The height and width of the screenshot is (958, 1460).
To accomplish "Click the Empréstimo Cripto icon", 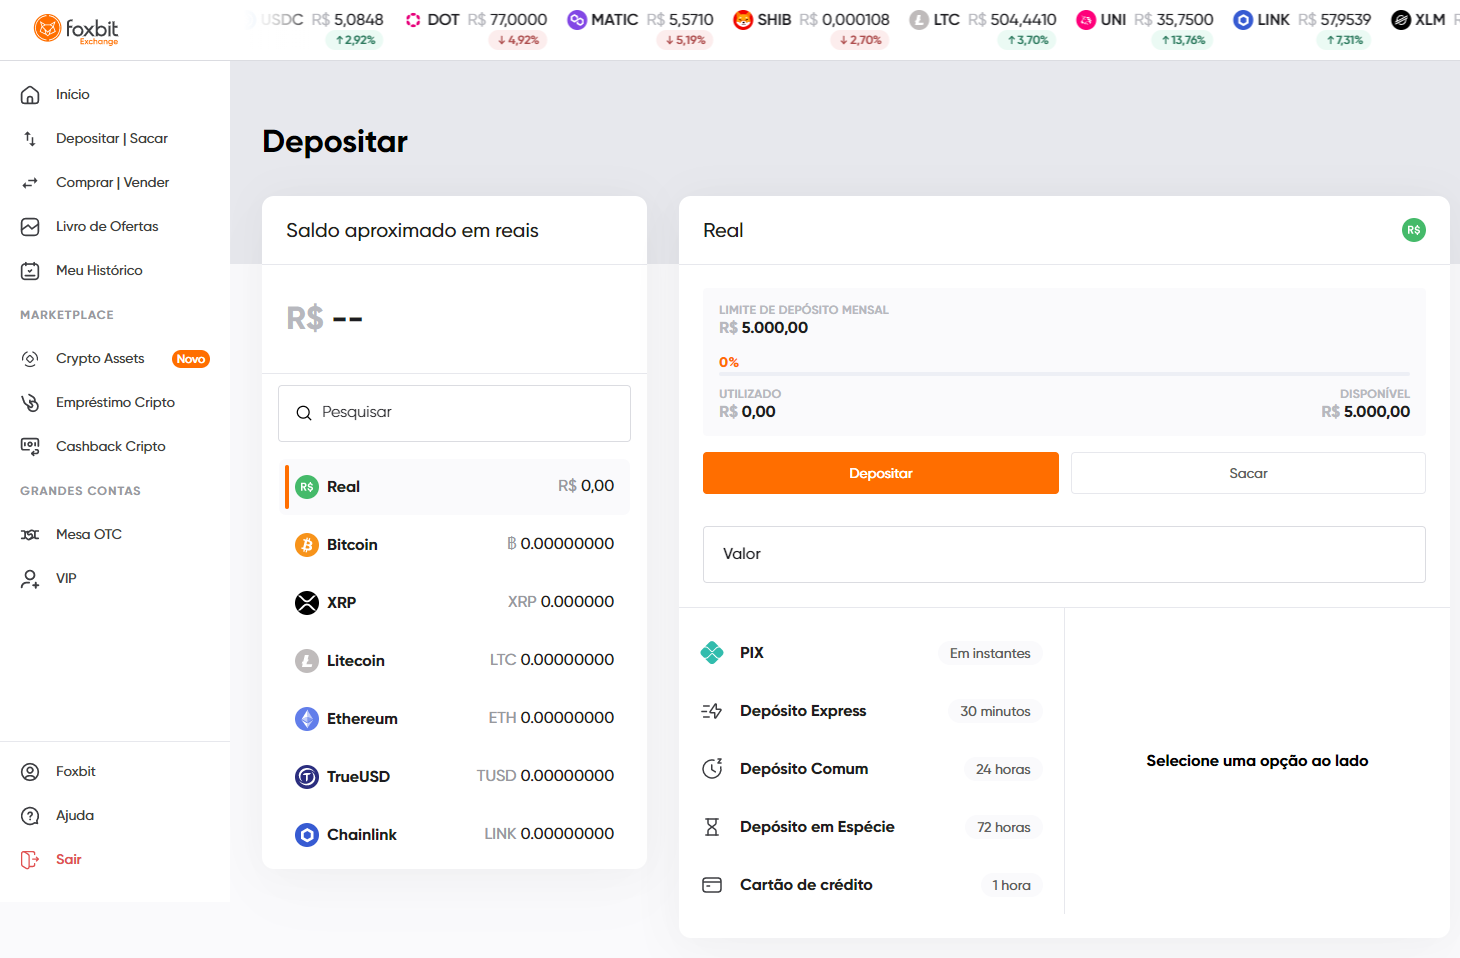I will [30, 403].
